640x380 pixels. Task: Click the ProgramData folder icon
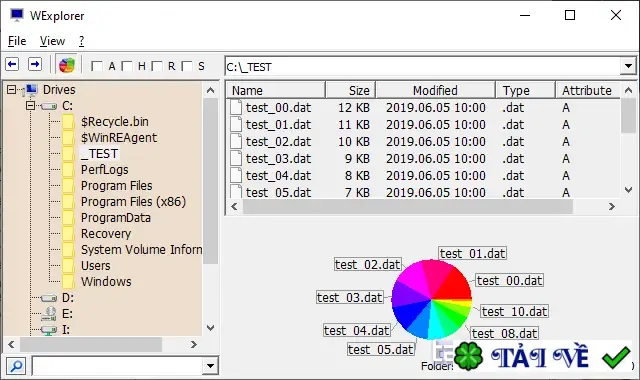click(x=68, y=218)
